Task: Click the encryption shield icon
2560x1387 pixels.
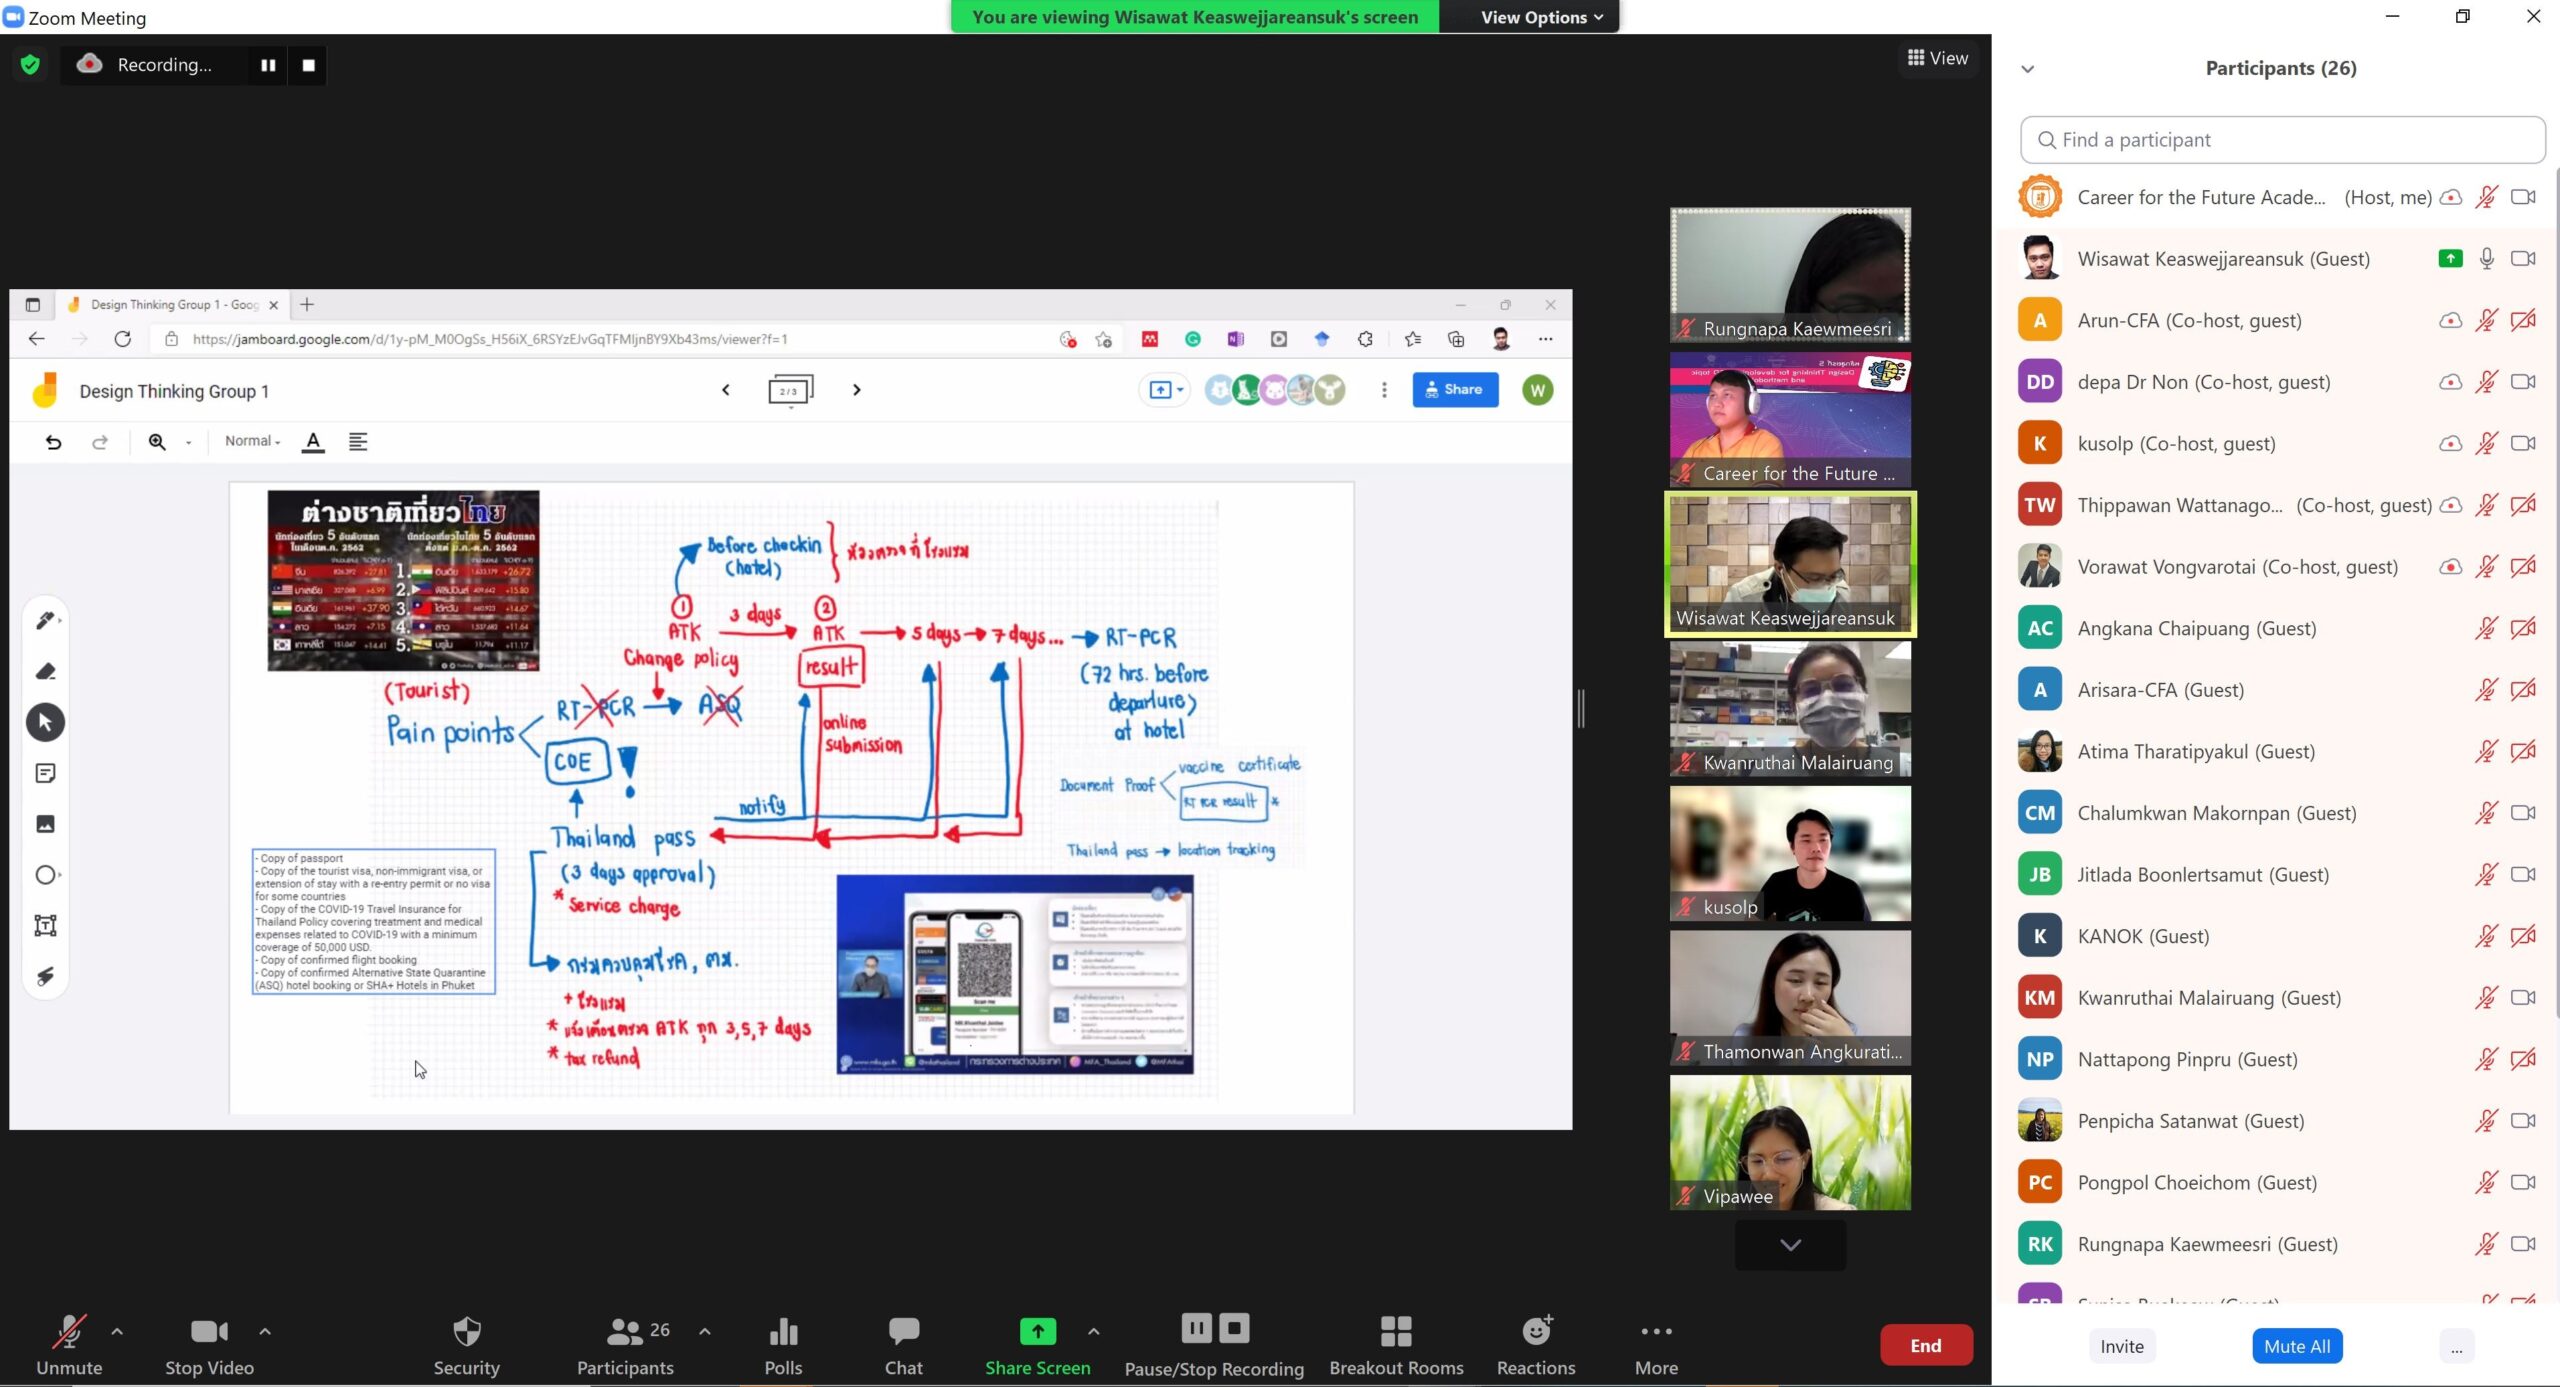Action: [x=30, y=65]
